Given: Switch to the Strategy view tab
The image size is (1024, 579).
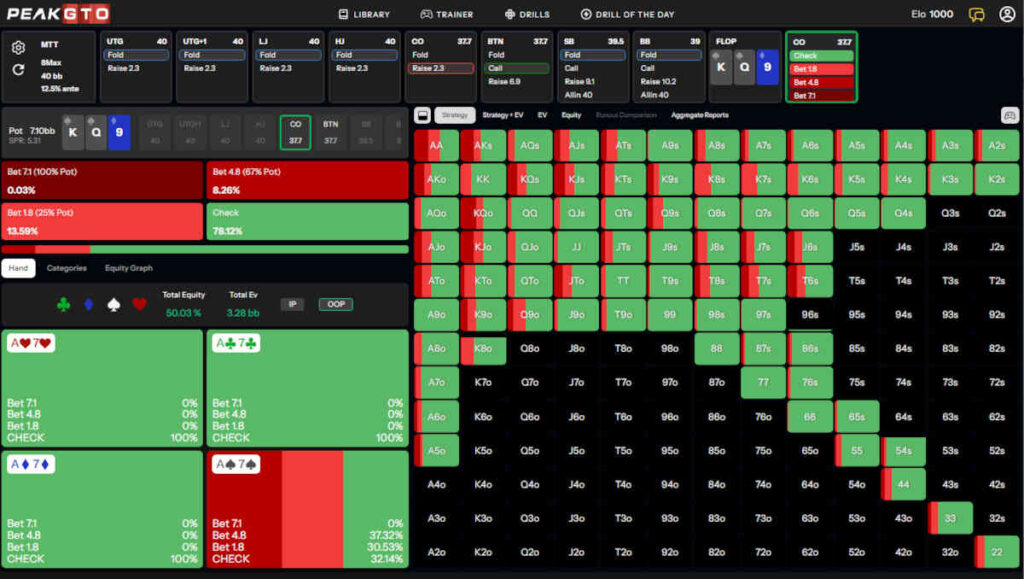Looking at the screenshot, I should point(455,116).
